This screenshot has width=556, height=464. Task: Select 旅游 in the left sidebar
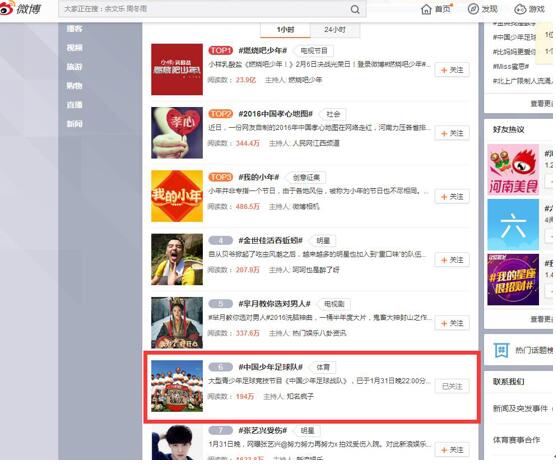(74, 67)
